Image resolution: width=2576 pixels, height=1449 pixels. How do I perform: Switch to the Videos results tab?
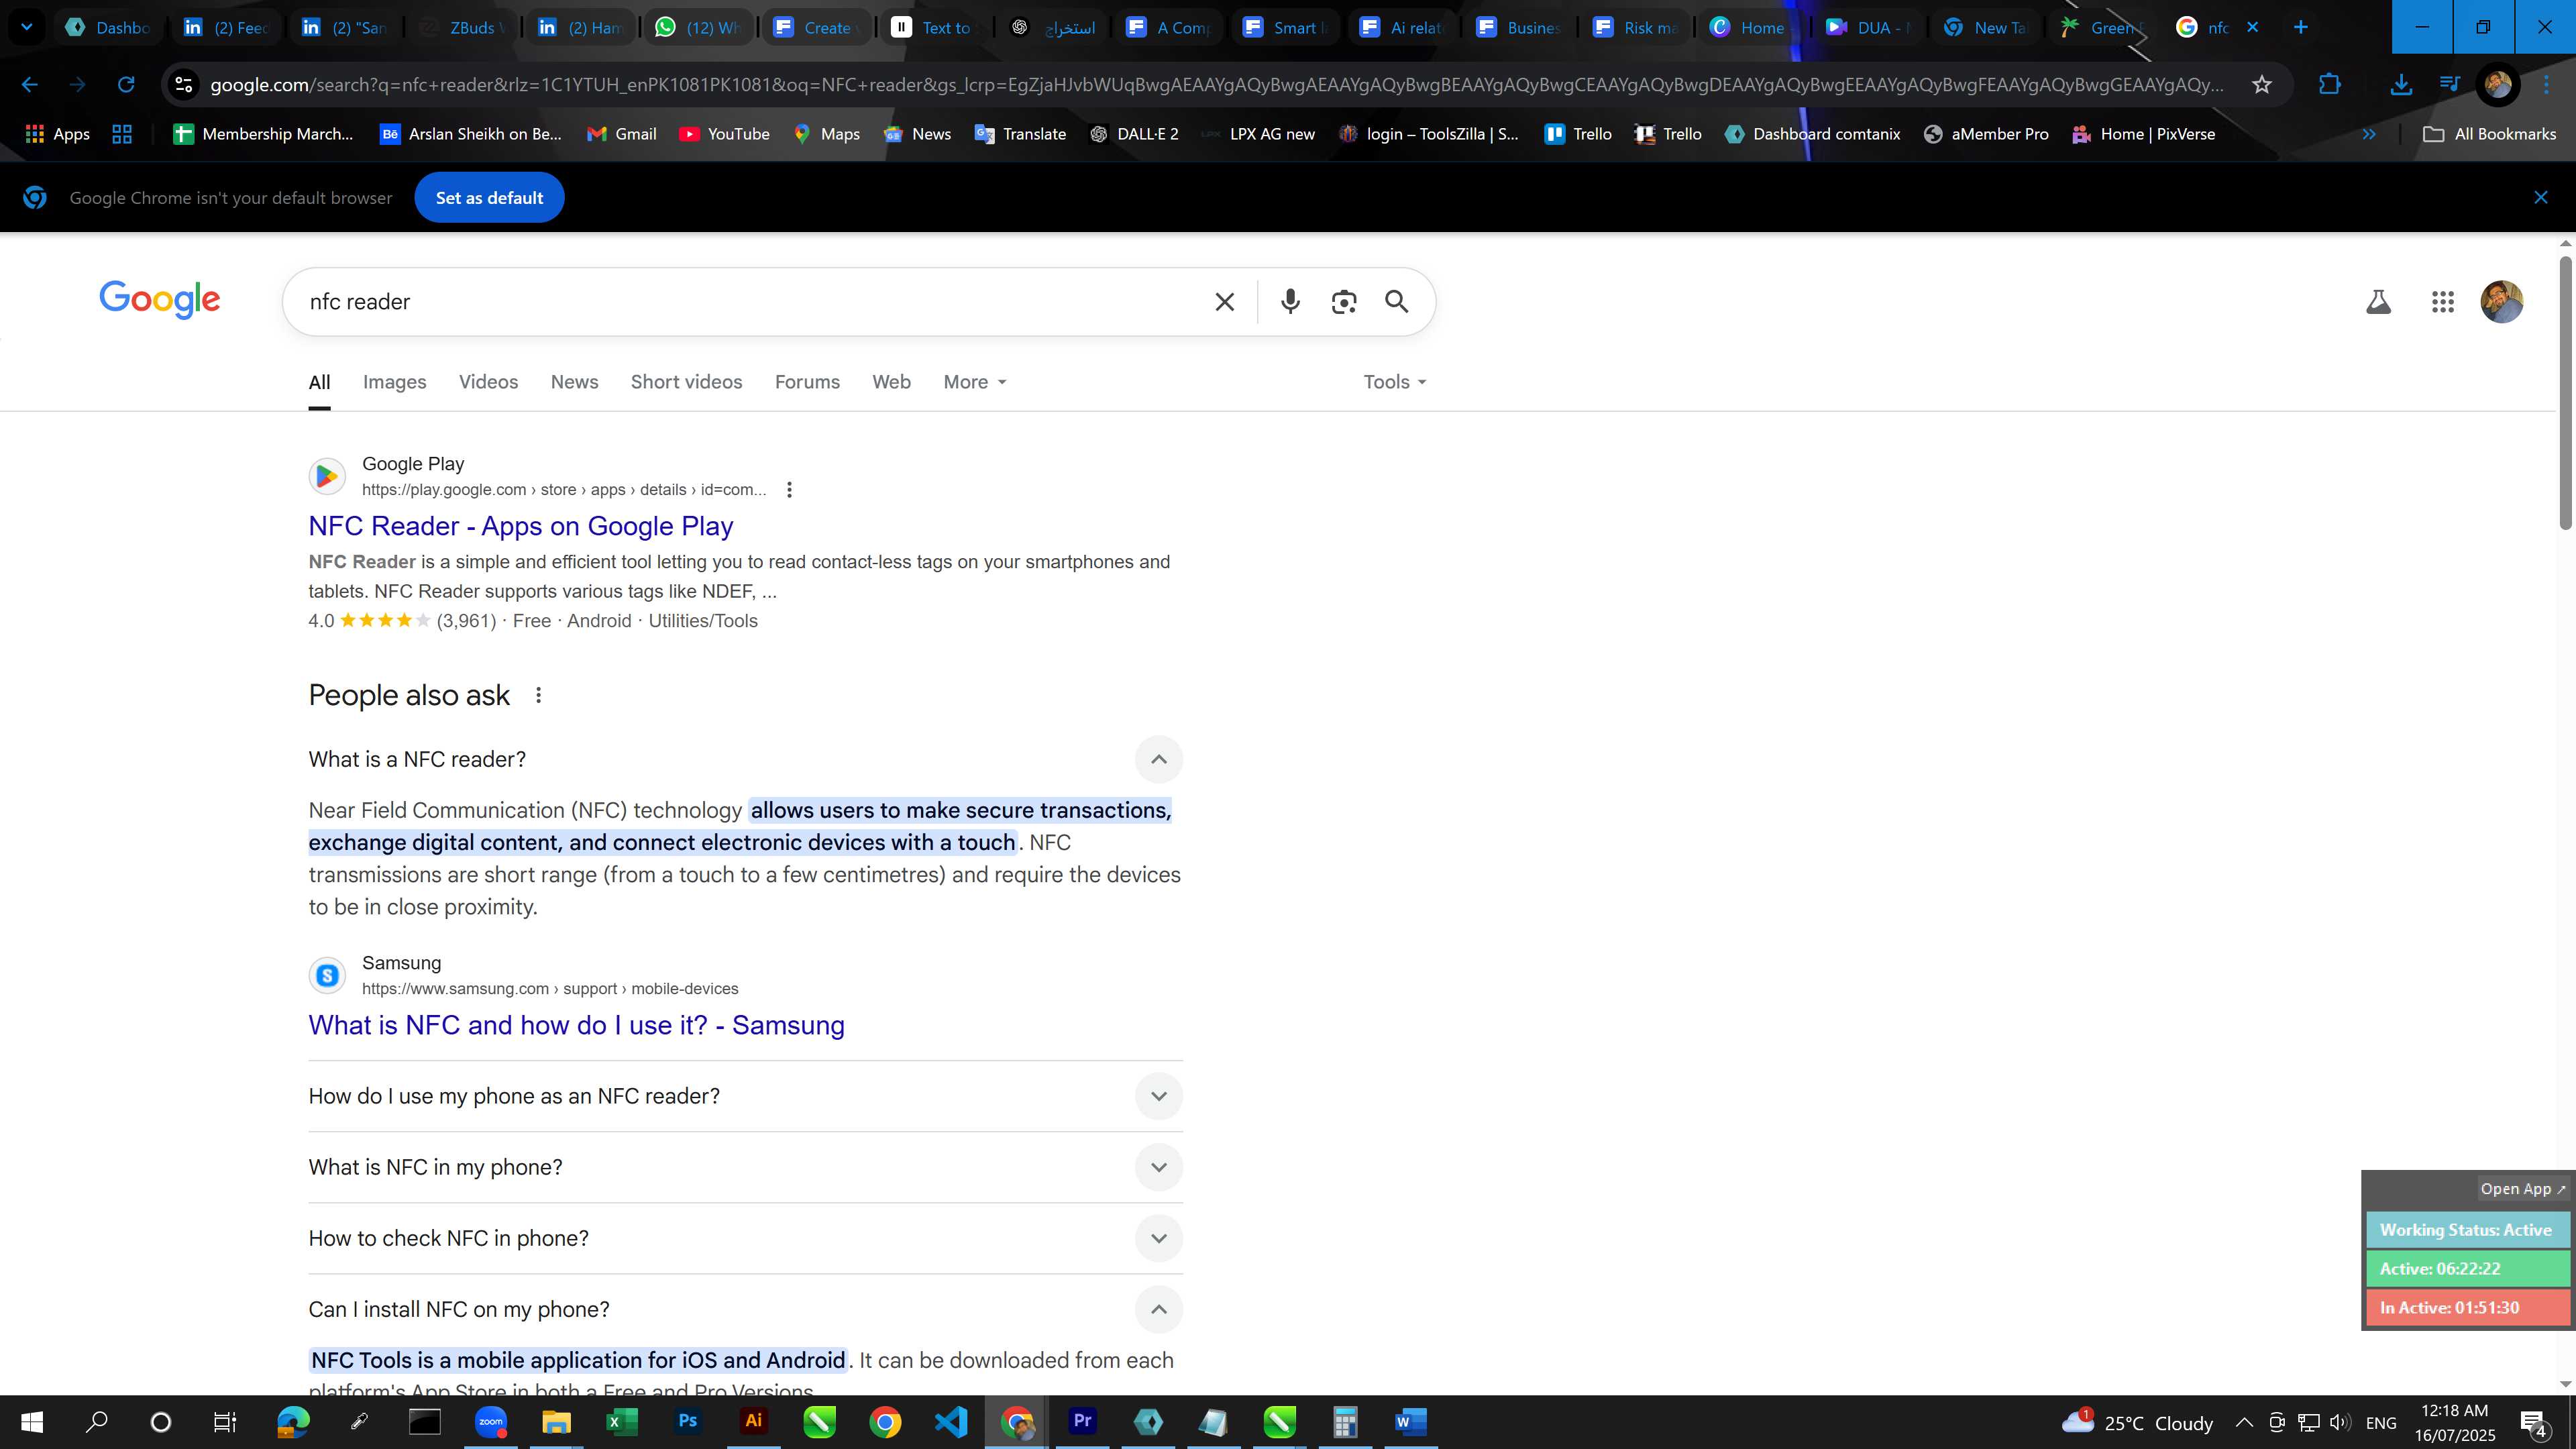click(488, 382)
